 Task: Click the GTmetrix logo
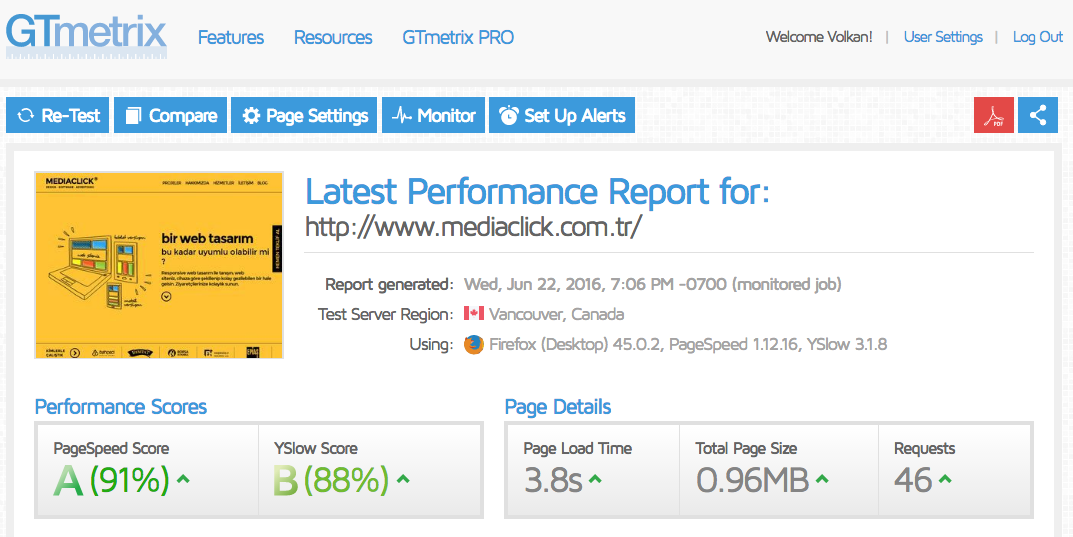[86, 33]
